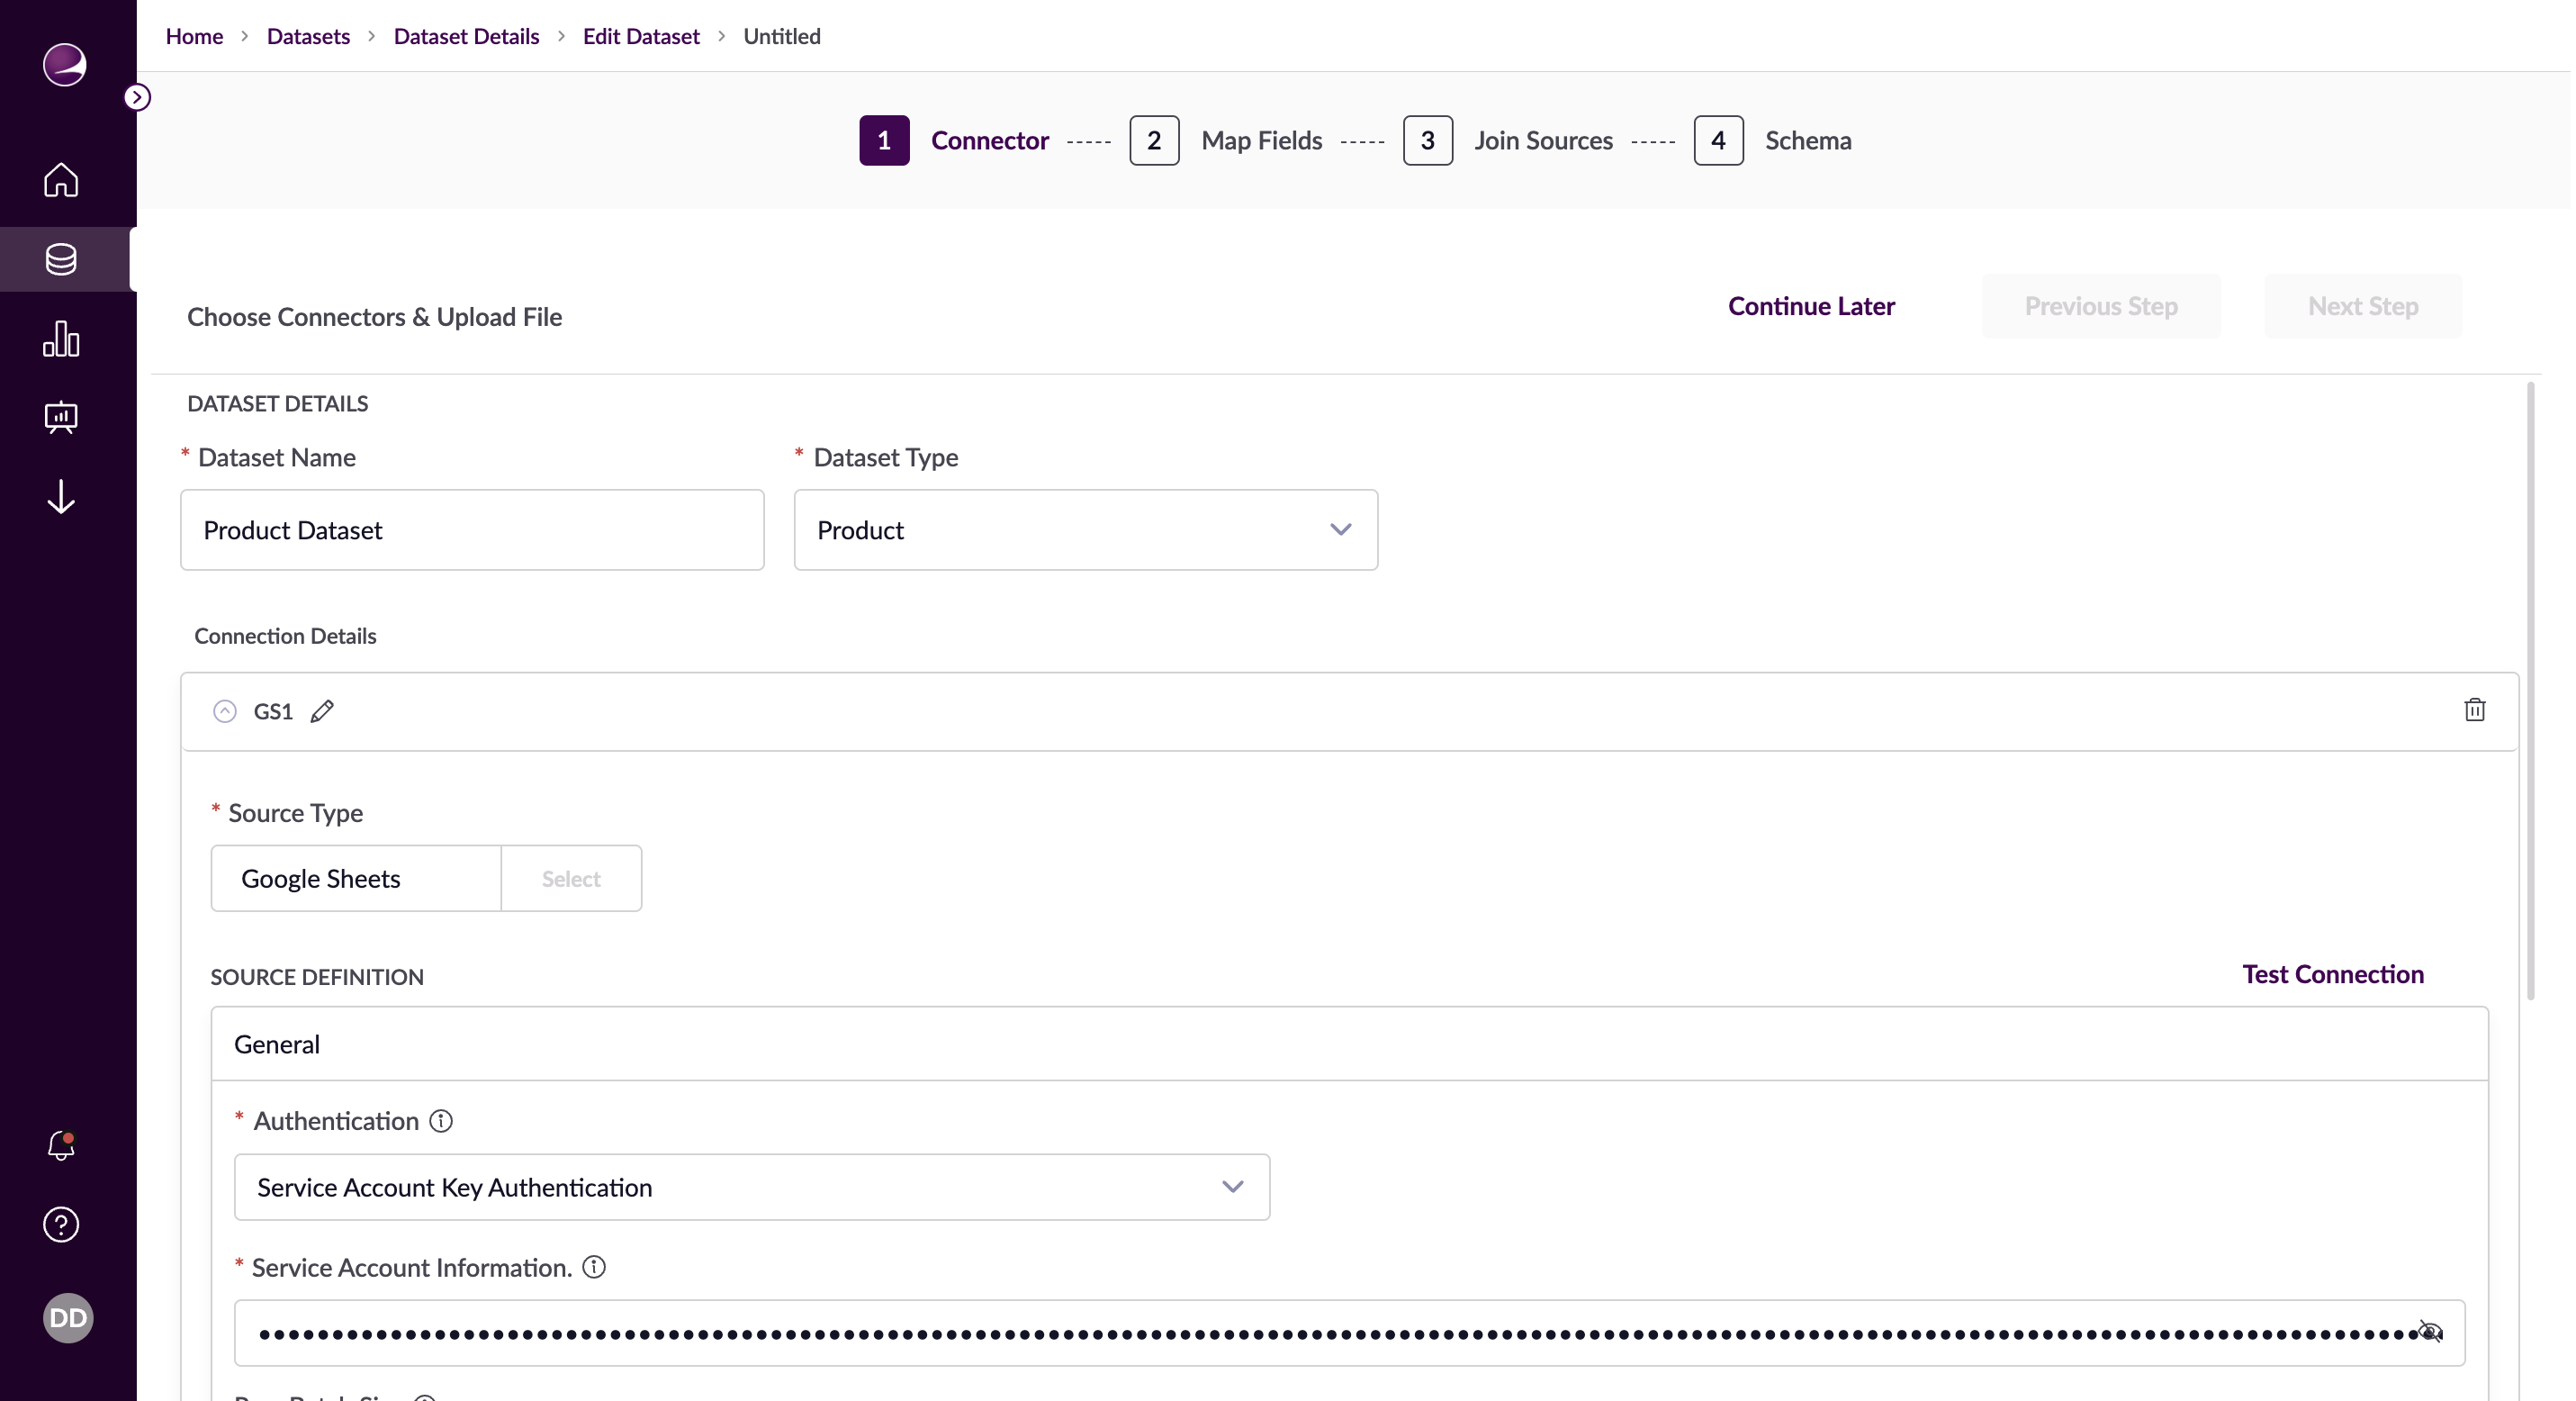Click Test Connection
The width and height of the screenshot is (2576, 1401).
(2332, 974)
